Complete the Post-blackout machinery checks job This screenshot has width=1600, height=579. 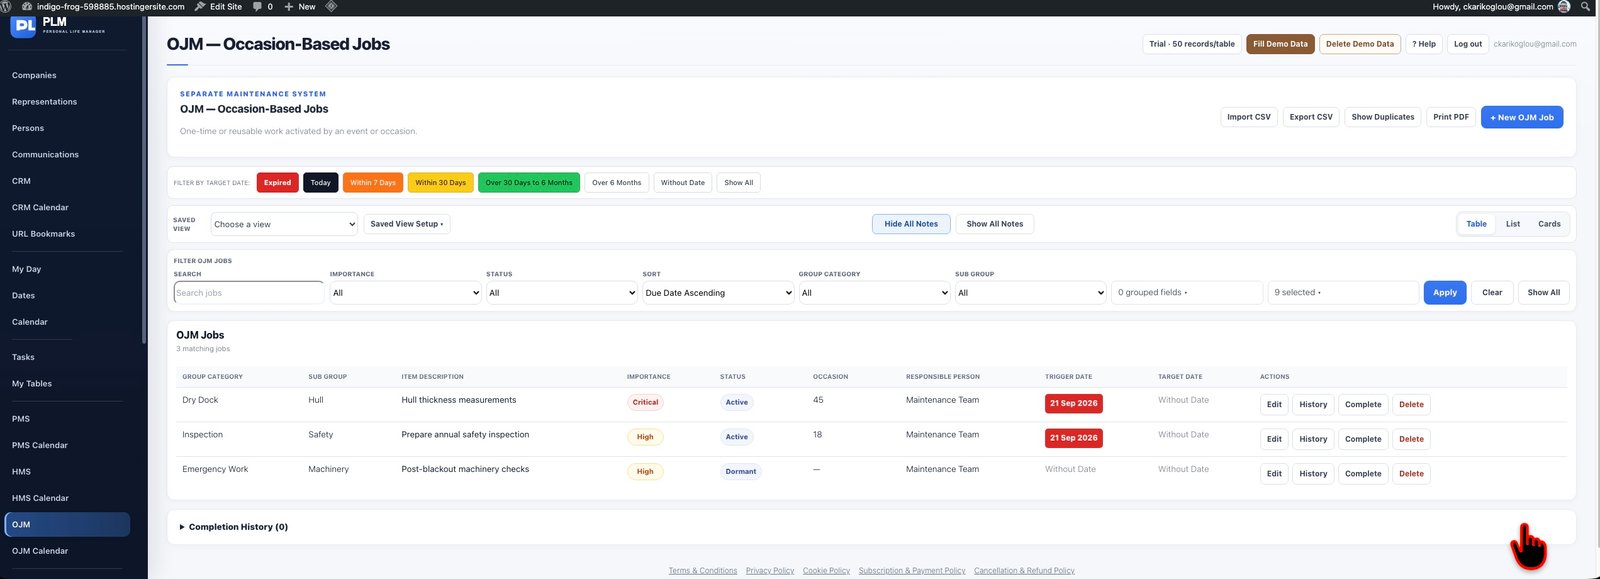click(1363, 474)
